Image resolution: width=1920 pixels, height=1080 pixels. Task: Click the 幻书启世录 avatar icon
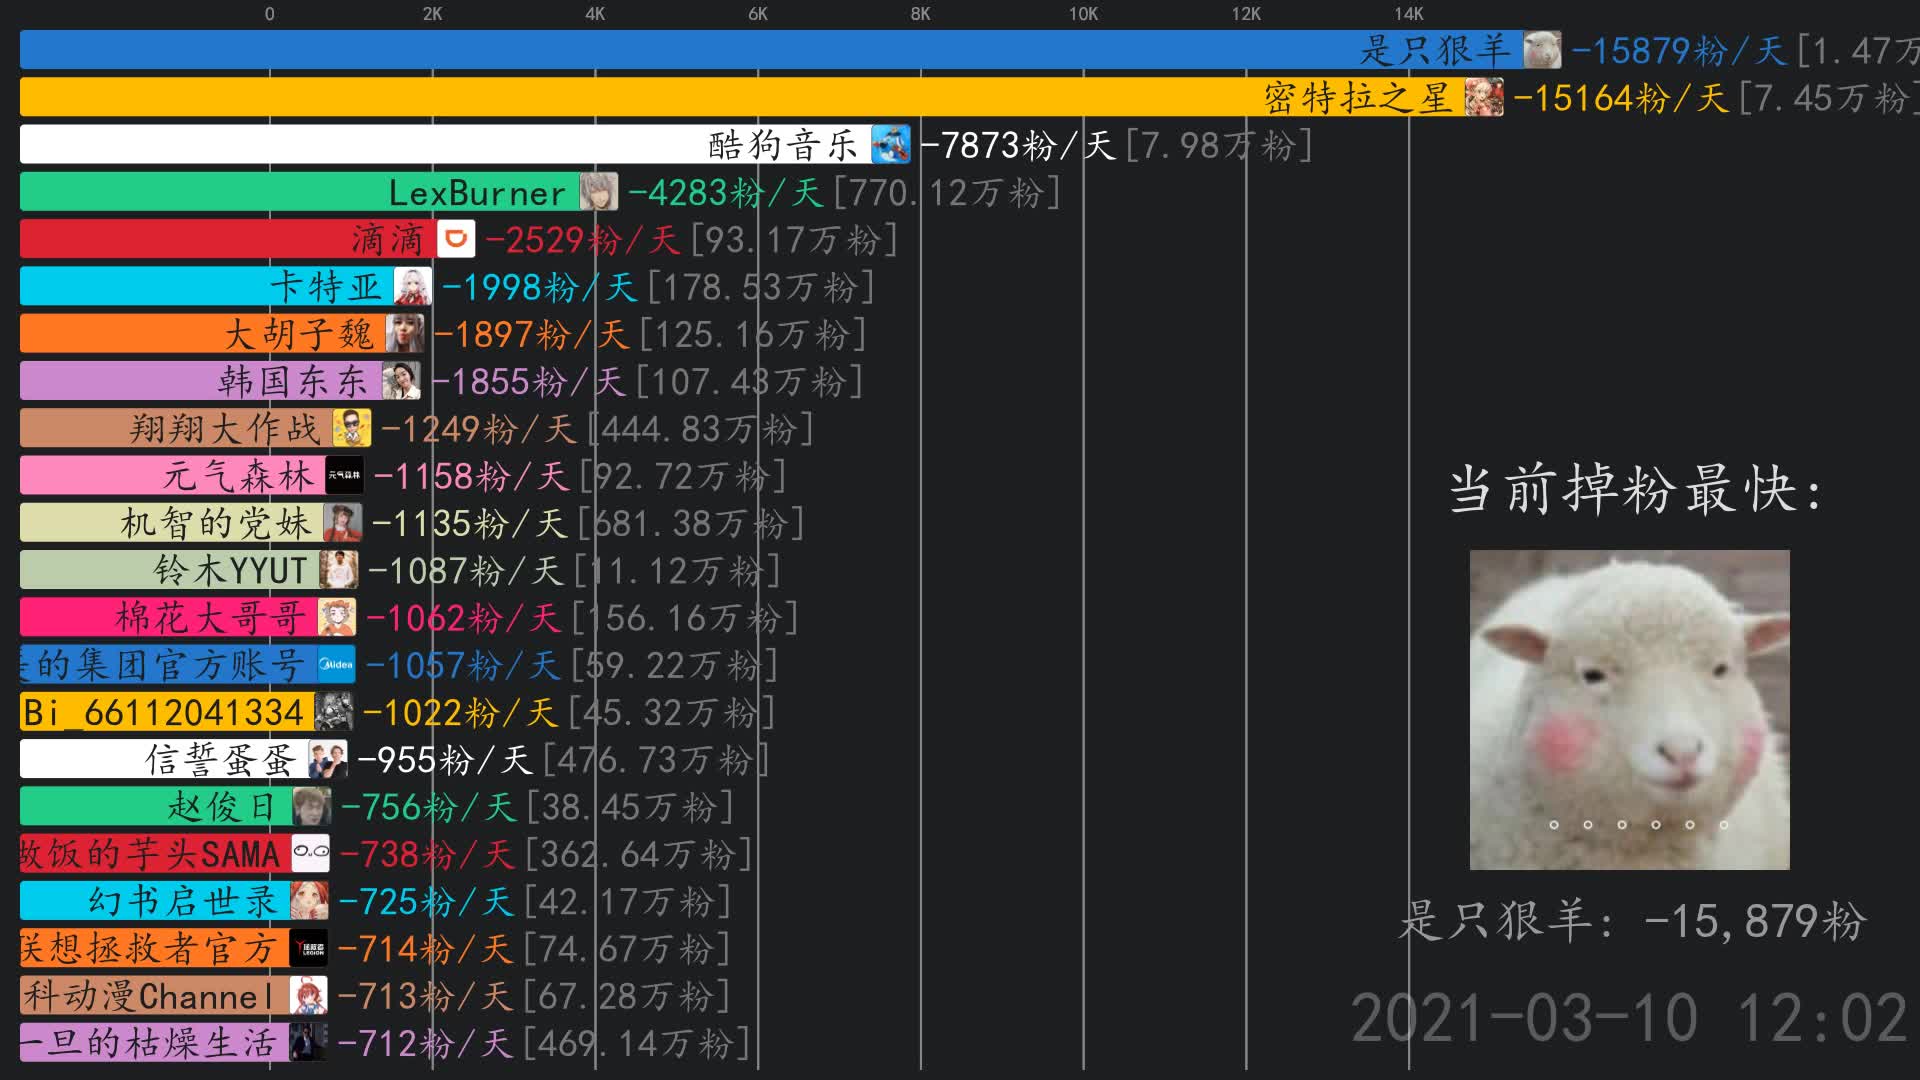[310, 900]
